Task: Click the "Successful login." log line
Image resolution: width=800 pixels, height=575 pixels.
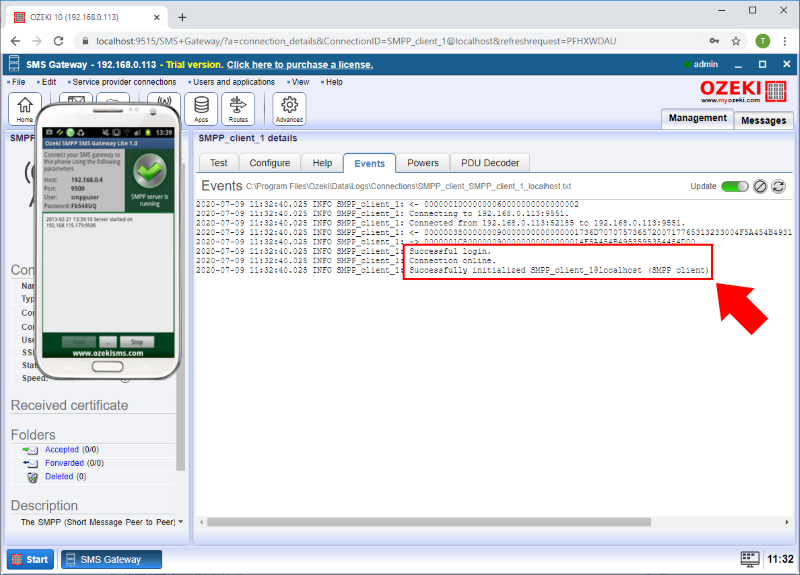Action: point(449,251)
